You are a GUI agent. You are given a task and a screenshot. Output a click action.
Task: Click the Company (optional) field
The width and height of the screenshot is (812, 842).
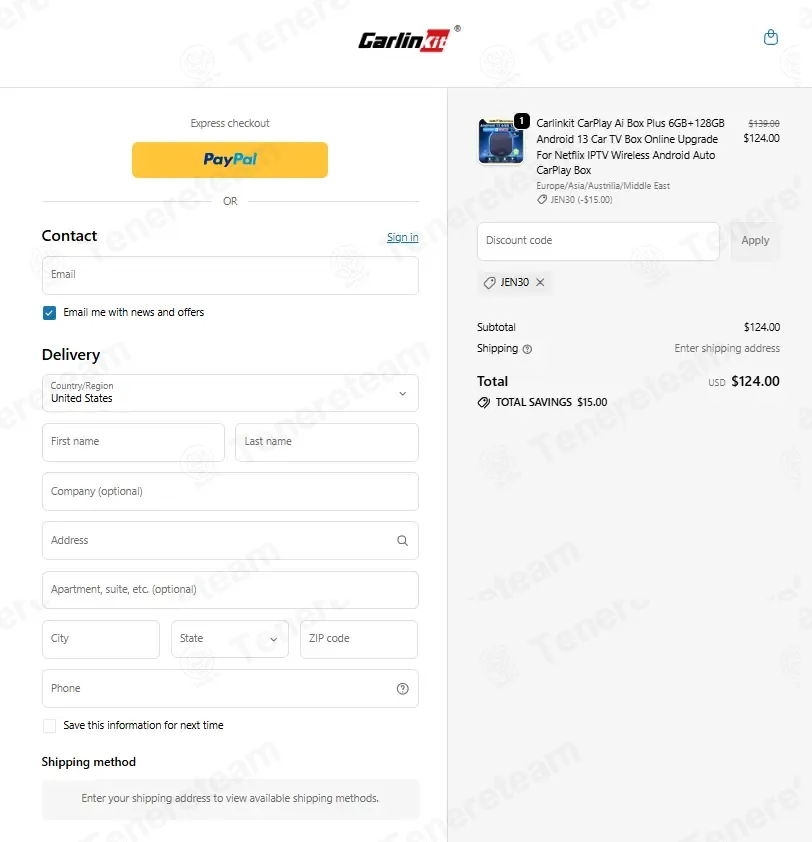click(230, 491)
